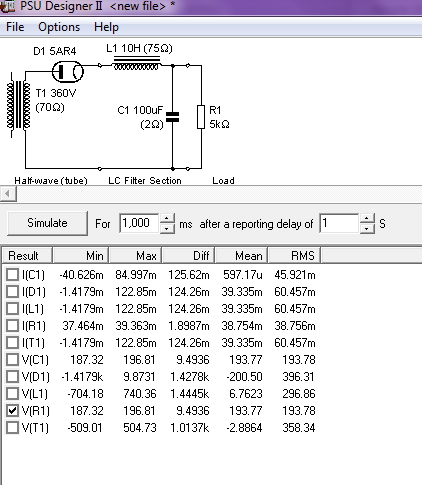Open the Options menu

point(59,27)
